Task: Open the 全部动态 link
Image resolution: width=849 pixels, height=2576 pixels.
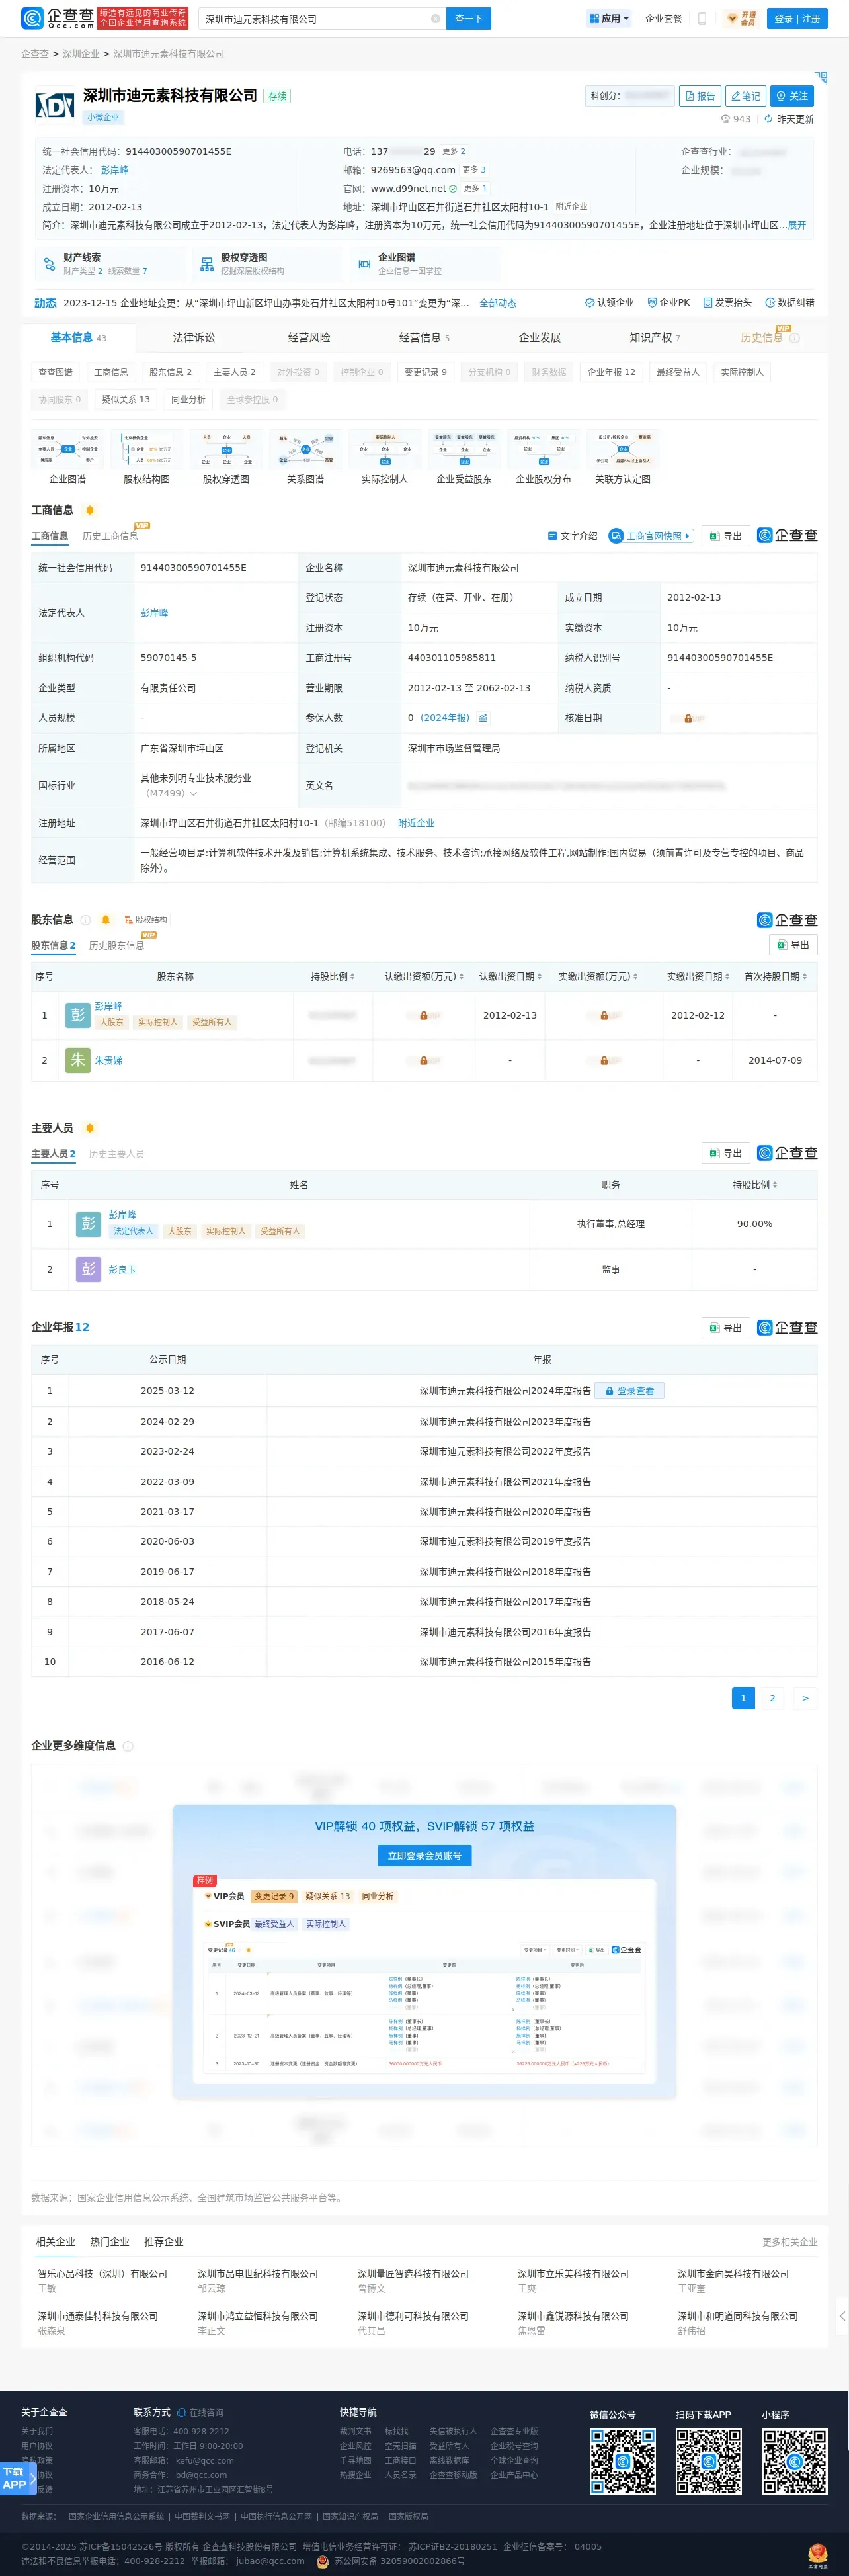Action: click(498, 303)
